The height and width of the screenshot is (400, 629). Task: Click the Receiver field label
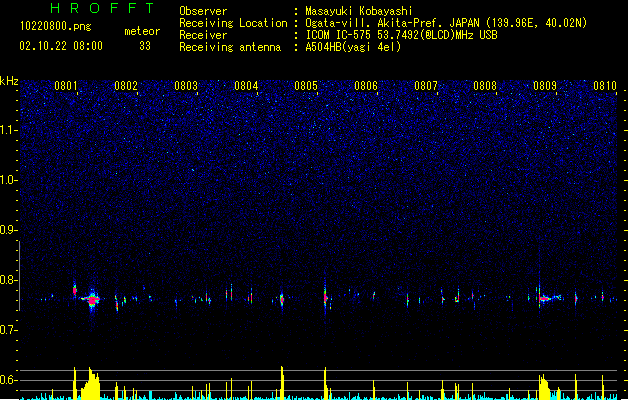point(203,35)
